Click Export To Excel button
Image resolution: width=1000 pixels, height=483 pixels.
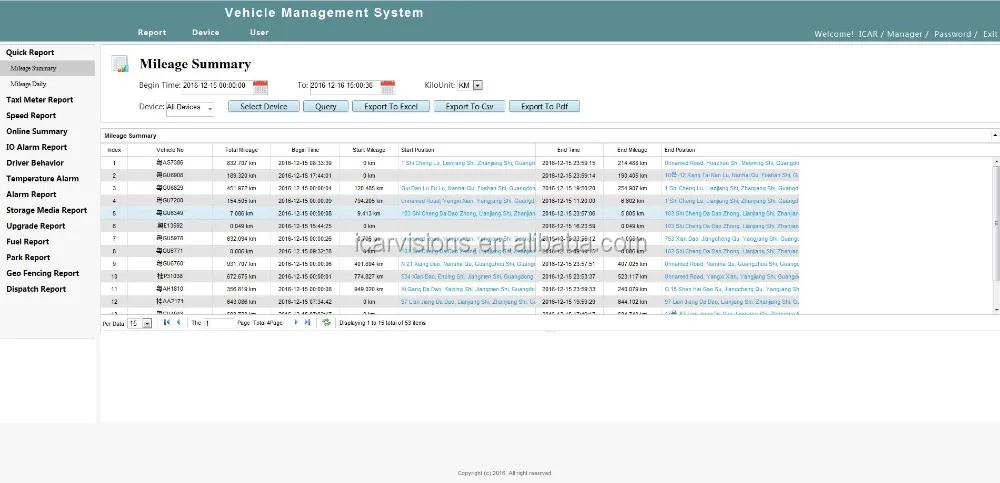coord(391,107)
